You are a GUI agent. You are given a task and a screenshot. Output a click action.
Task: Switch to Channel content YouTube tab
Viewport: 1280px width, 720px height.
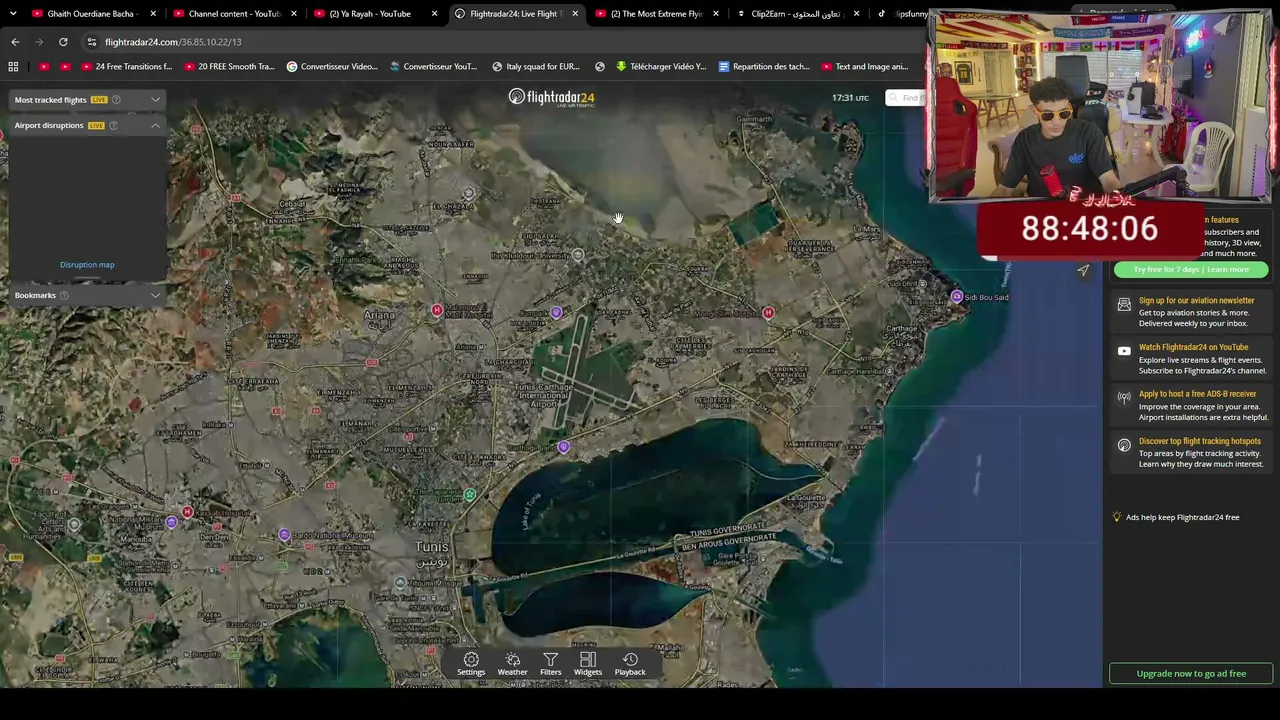(235, 14)
